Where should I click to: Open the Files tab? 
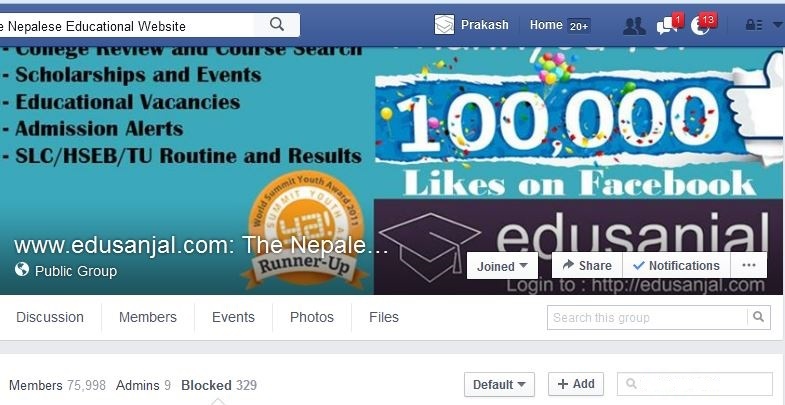click(x=384, y=317)
